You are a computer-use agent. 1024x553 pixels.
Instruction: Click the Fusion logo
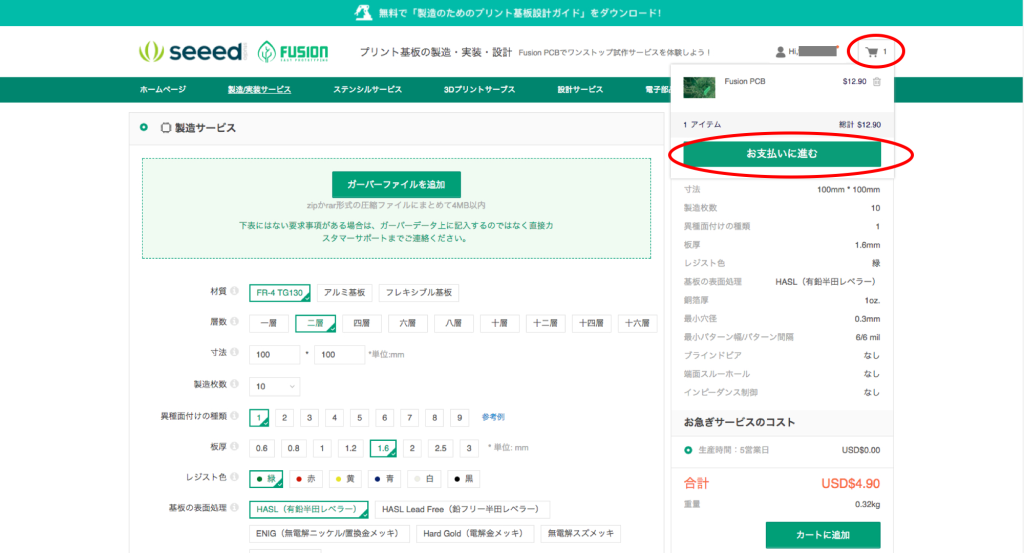(300, 52)
